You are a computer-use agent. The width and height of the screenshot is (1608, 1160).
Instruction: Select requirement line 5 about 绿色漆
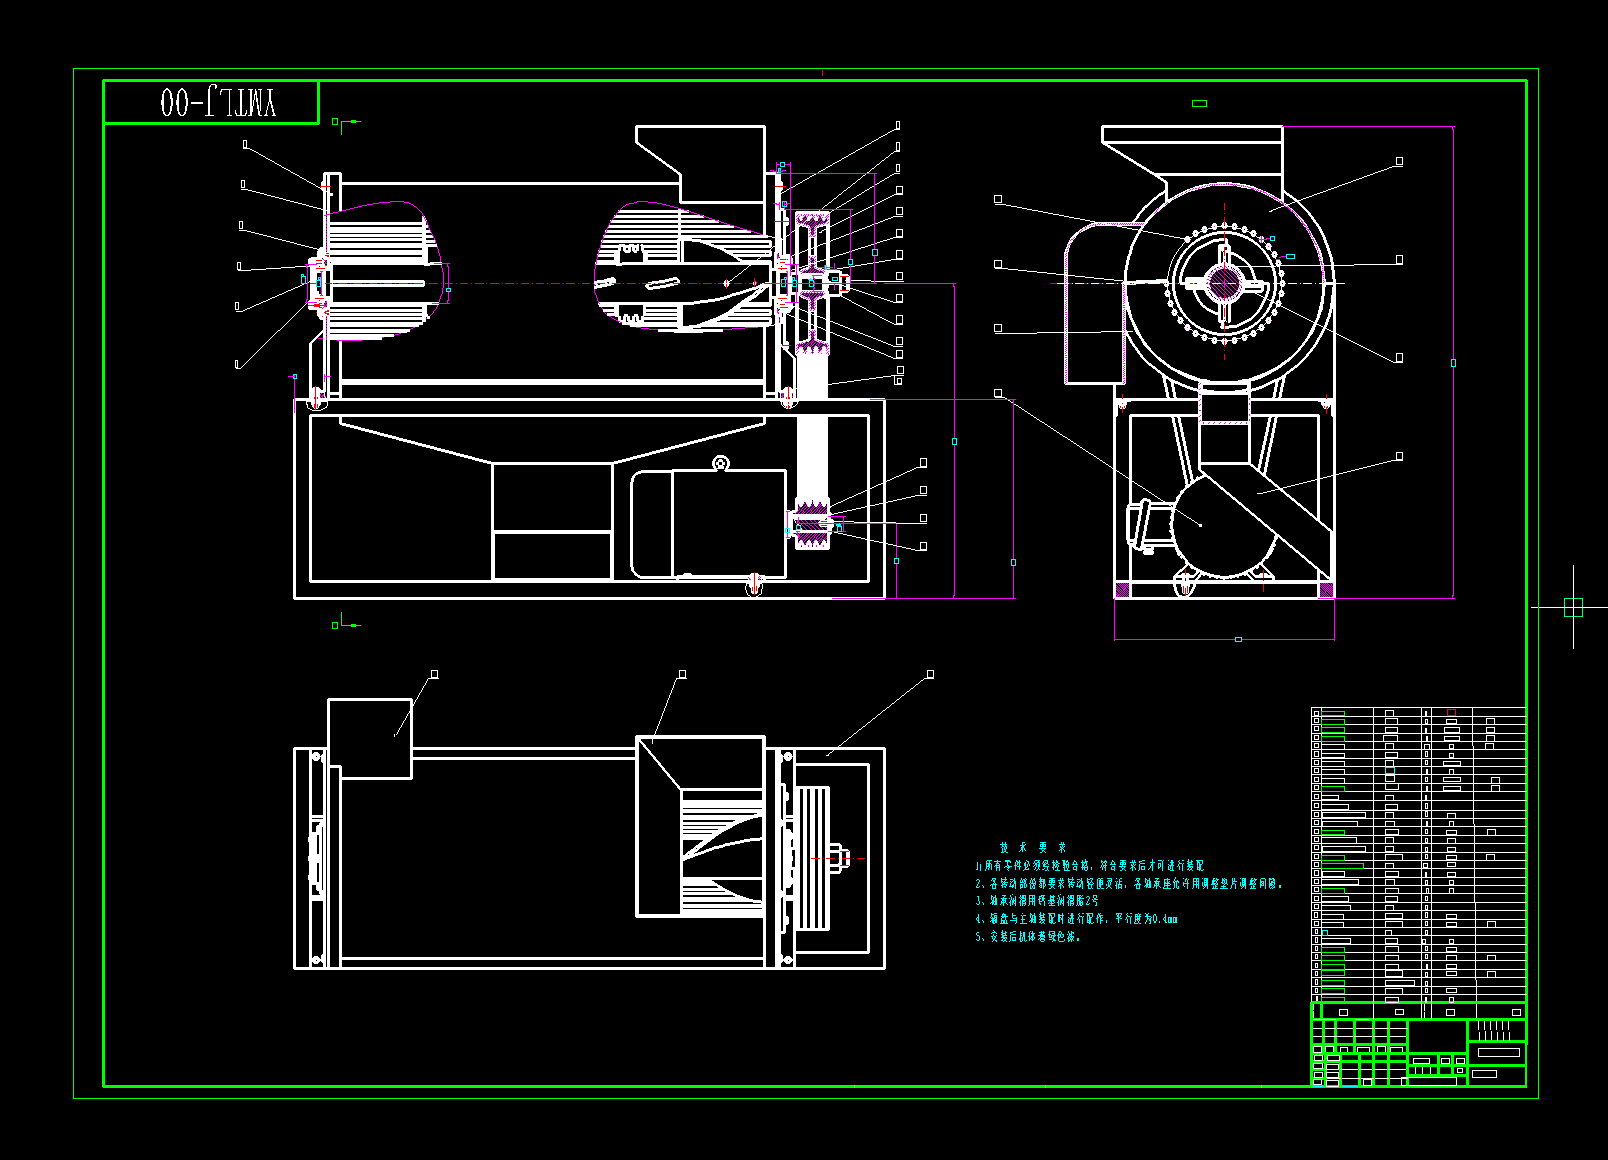tap(1028, 937)
